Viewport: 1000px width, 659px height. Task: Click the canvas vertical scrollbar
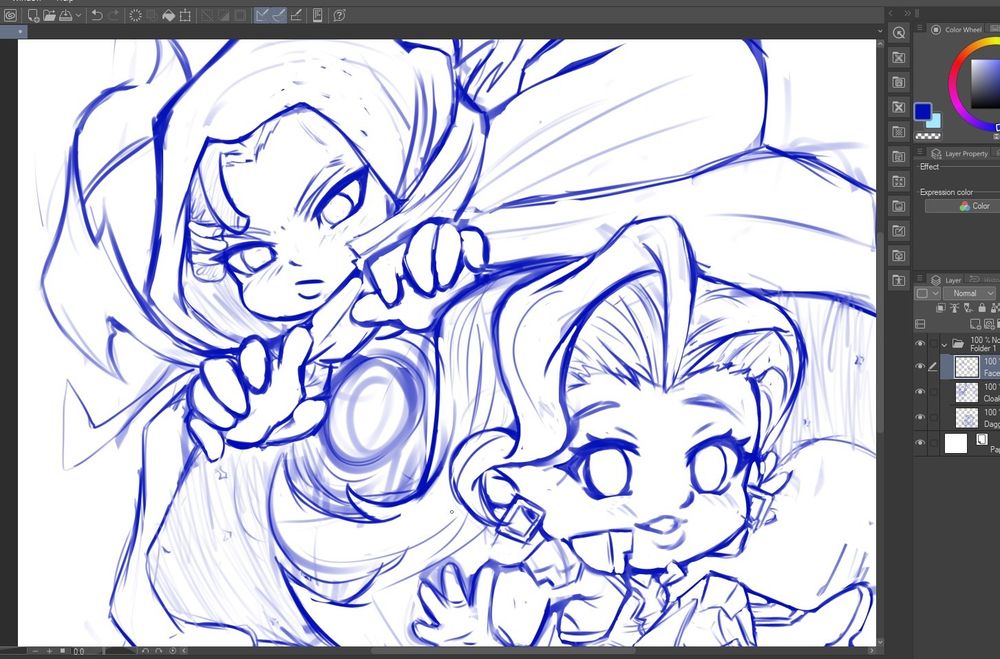879,332
